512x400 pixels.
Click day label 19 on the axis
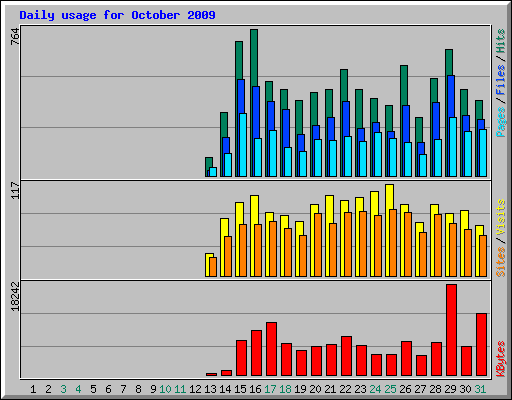[x=300, y=389]
